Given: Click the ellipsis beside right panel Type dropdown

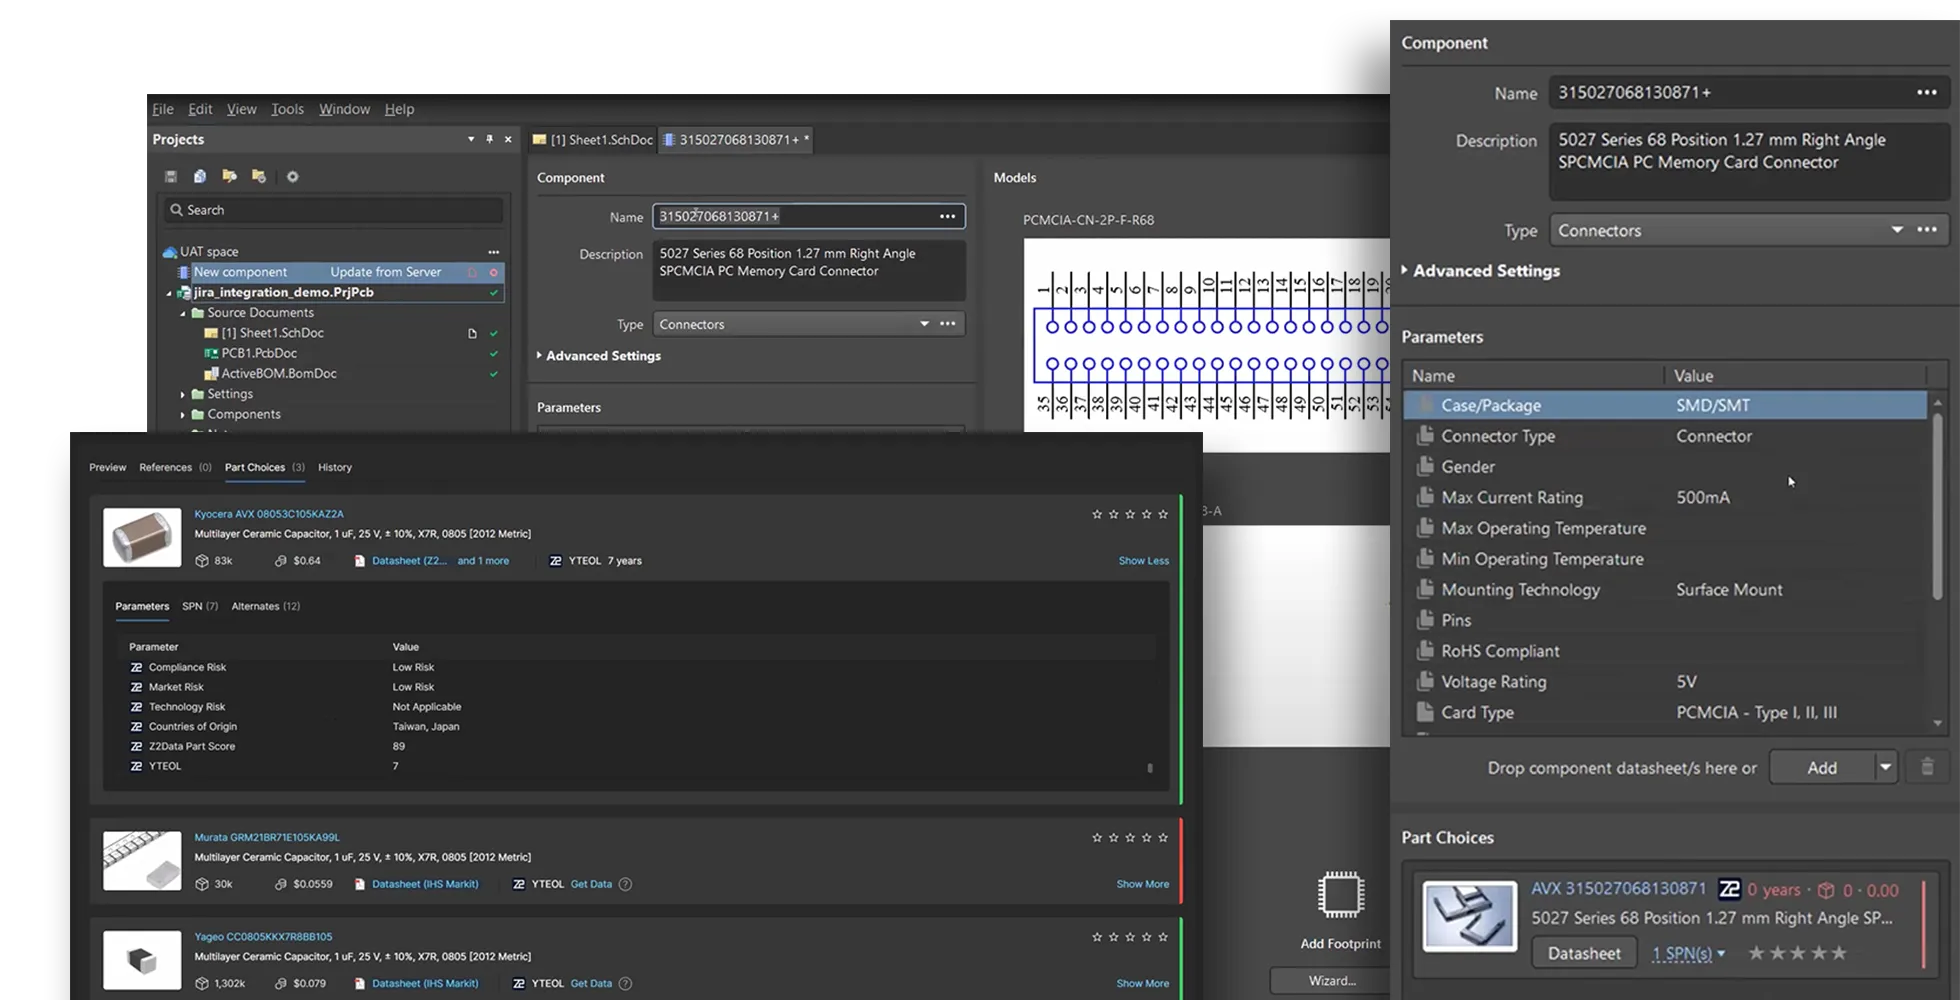Looking at the screenshot, I should pyautogui.click(x=1927, y=230).
